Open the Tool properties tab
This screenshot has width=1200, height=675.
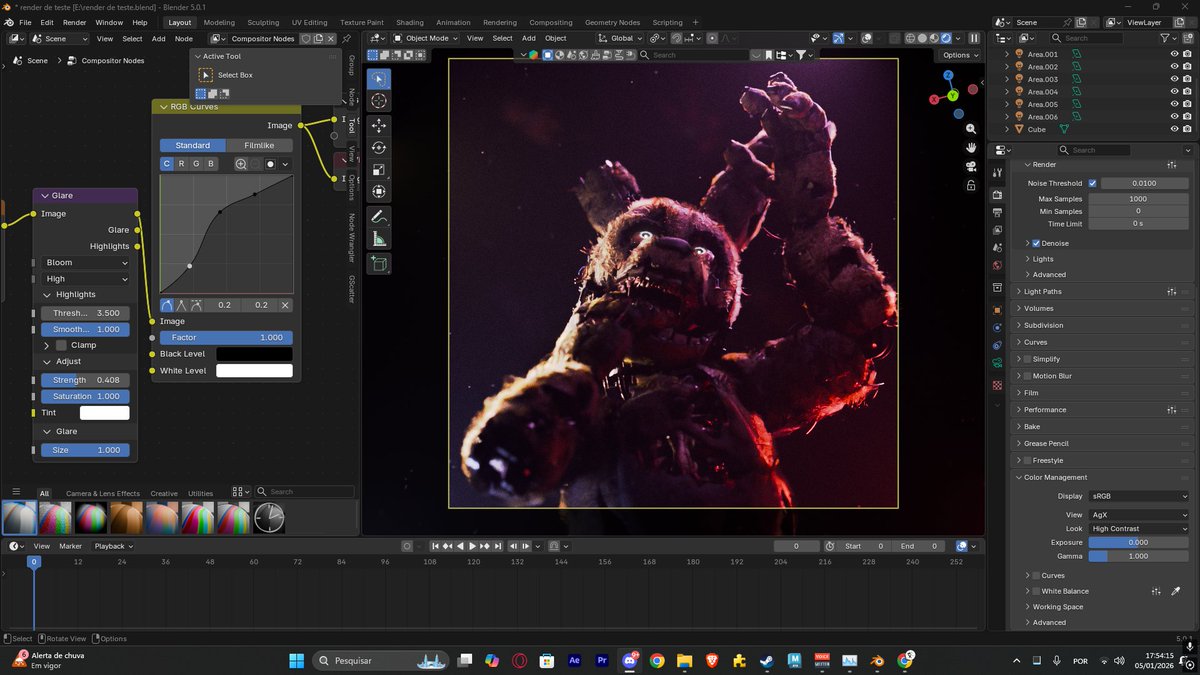coord(997,173)
